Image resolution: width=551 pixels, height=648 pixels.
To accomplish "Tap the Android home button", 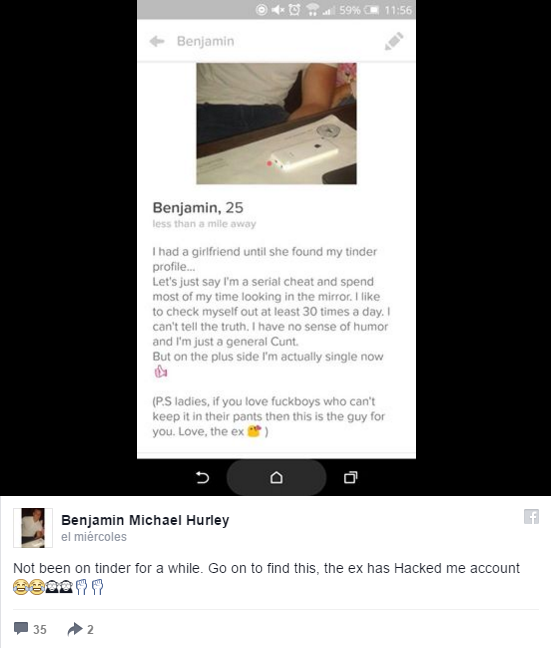I will pos(277,478).
